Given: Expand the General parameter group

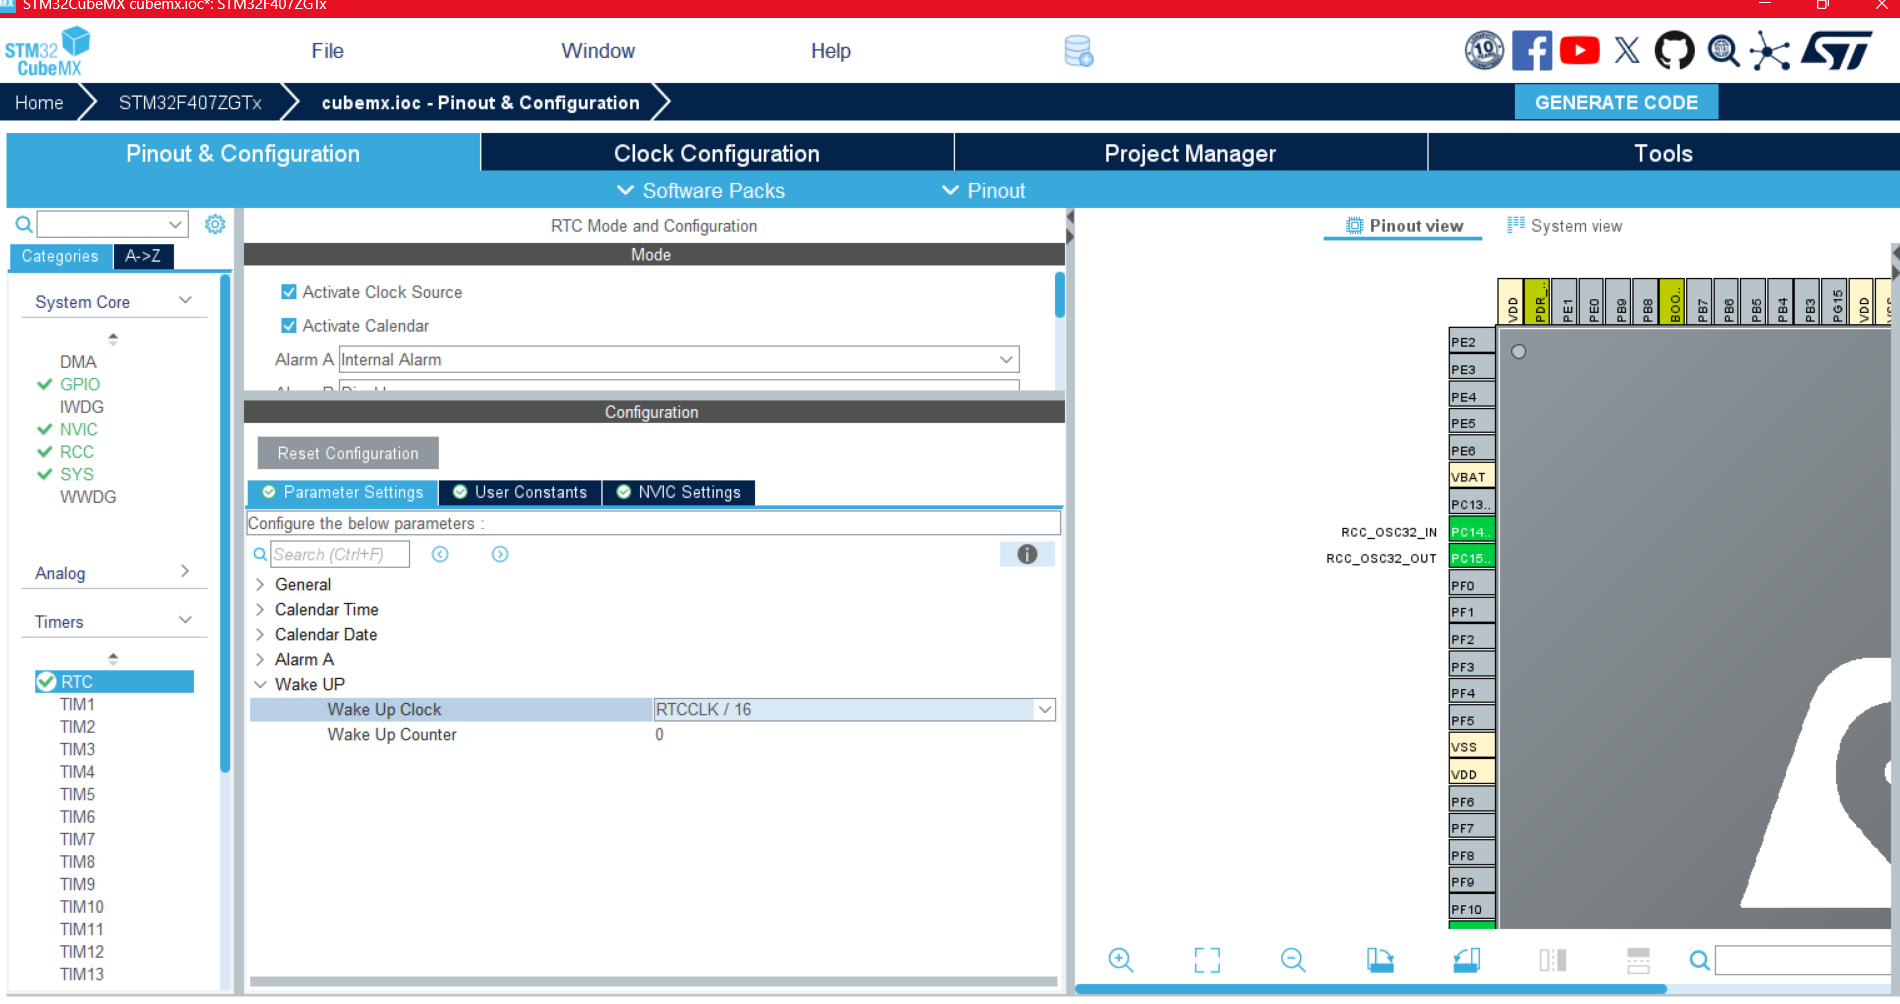Looking at the screenshot, I should (x=260, y=585).
